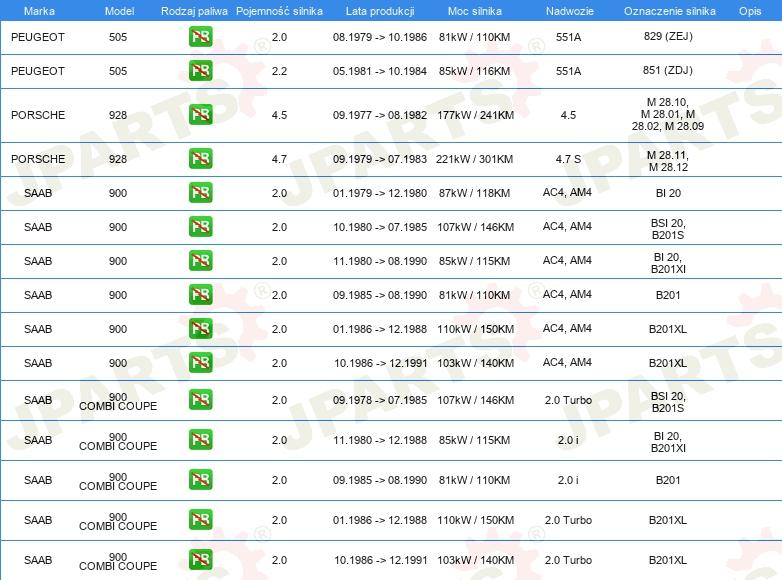Click 2.0 i in the 11.1980 -> 12.1988 row
Image resolution: width=782 pixels, height=580 pixels.
[568, 439]
